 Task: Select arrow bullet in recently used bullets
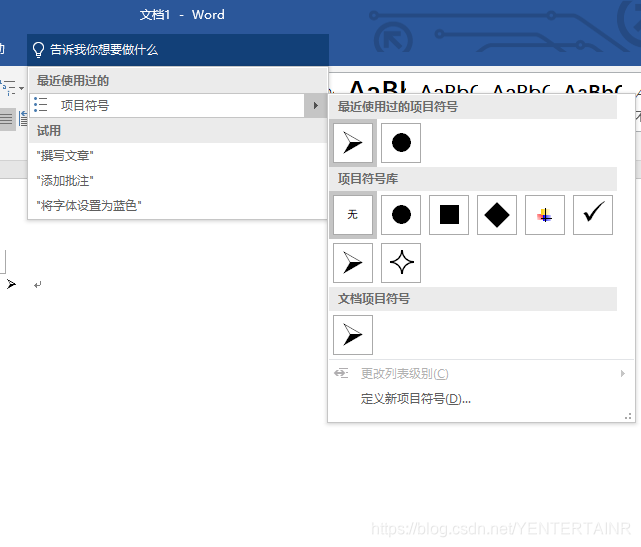tap(353, 143)
